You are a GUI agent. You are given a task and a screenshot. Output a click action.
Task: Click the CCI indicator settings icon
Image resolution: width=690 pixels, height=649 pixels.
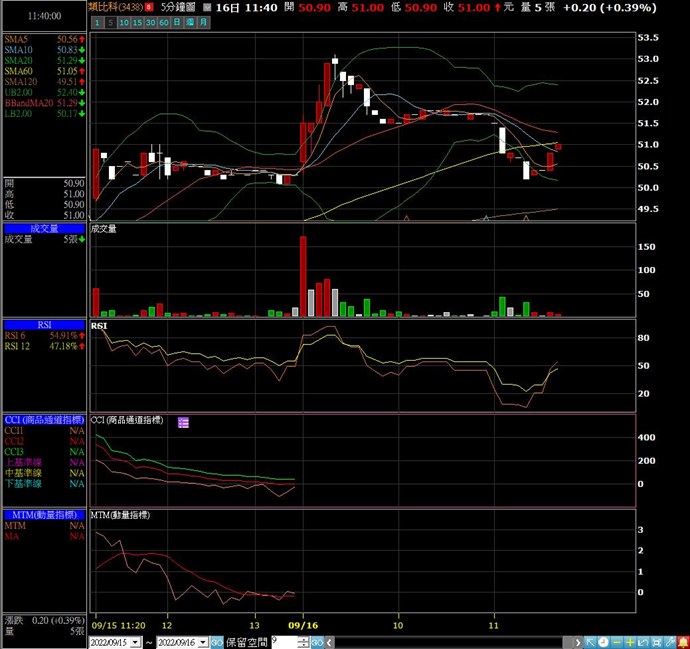(184, 423)
